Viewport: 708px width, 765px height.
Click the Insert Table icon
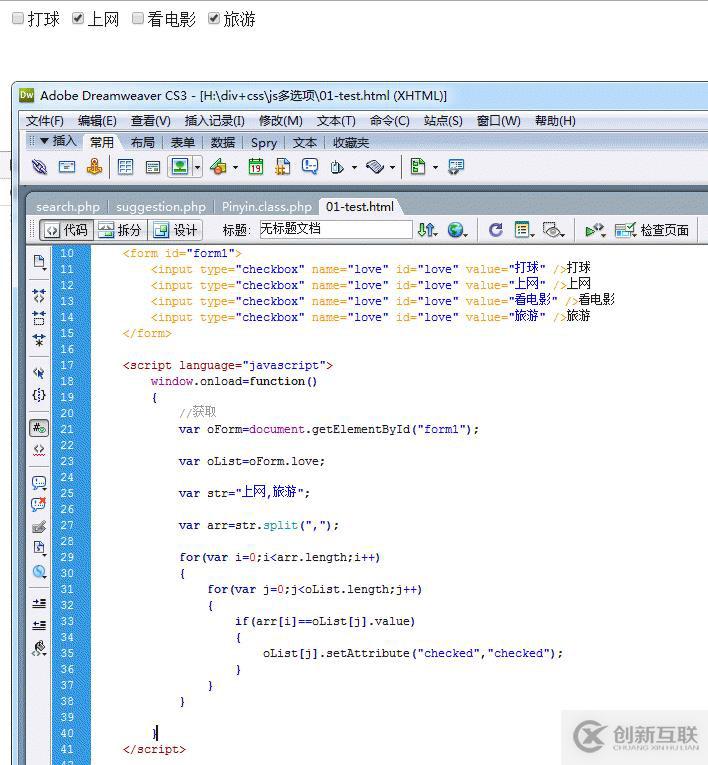tap(125, 167)
